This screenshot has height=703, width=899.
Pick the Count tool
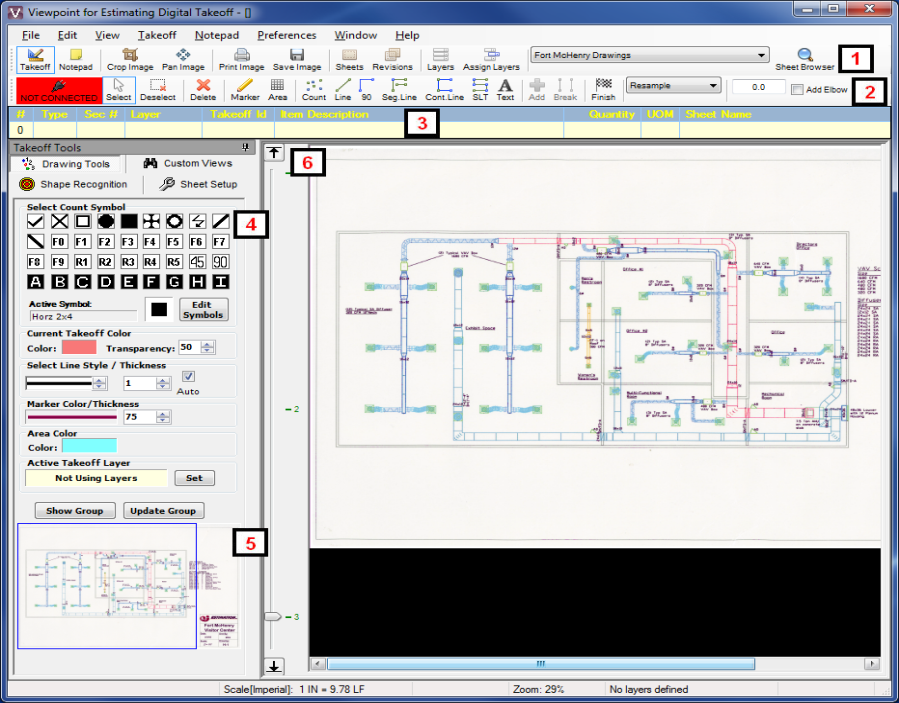[x=314, y=90]
